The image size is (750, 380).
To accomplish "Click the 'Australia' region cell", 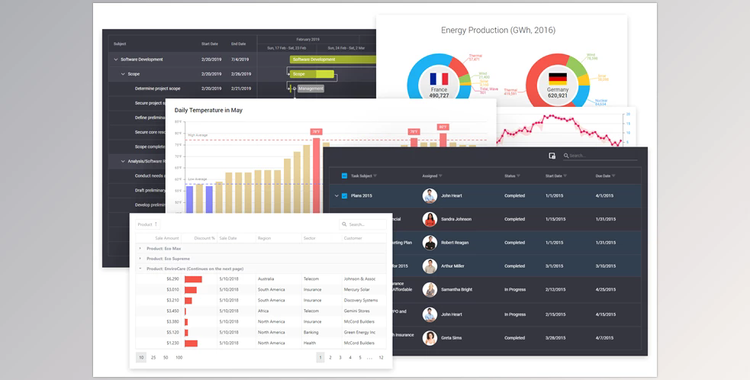I will (x=266, y=279).
